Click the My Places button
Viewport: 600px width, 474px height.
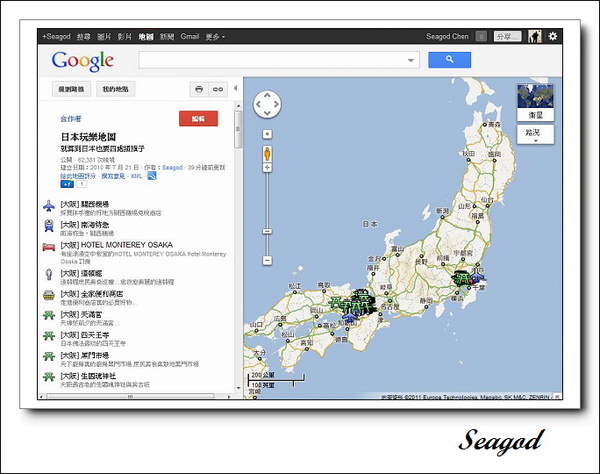click(x=115, y=89)
